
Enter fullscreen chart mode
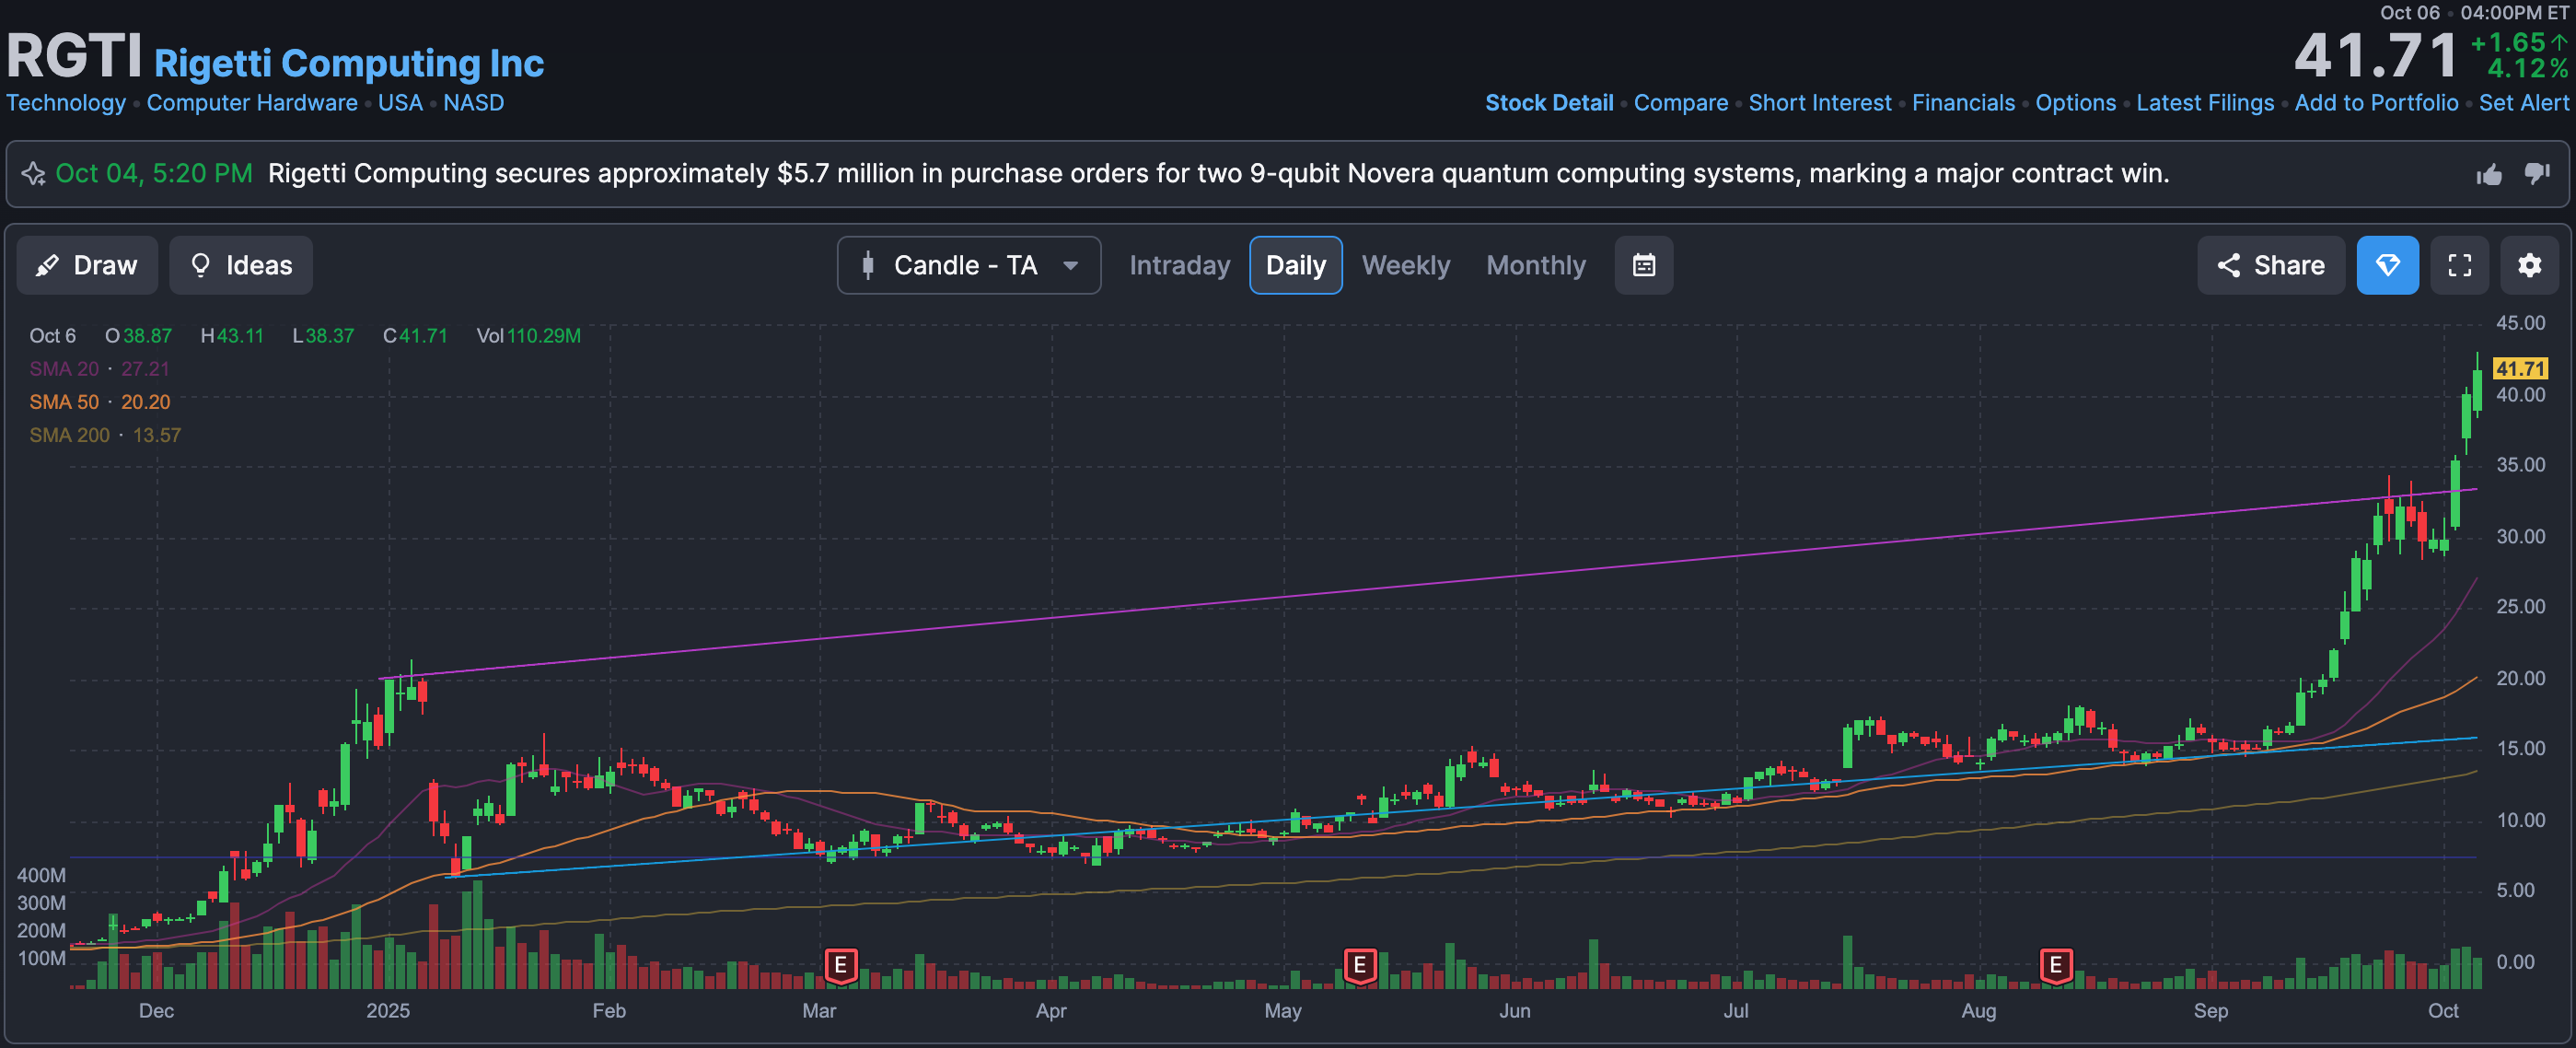[2459, 265]
